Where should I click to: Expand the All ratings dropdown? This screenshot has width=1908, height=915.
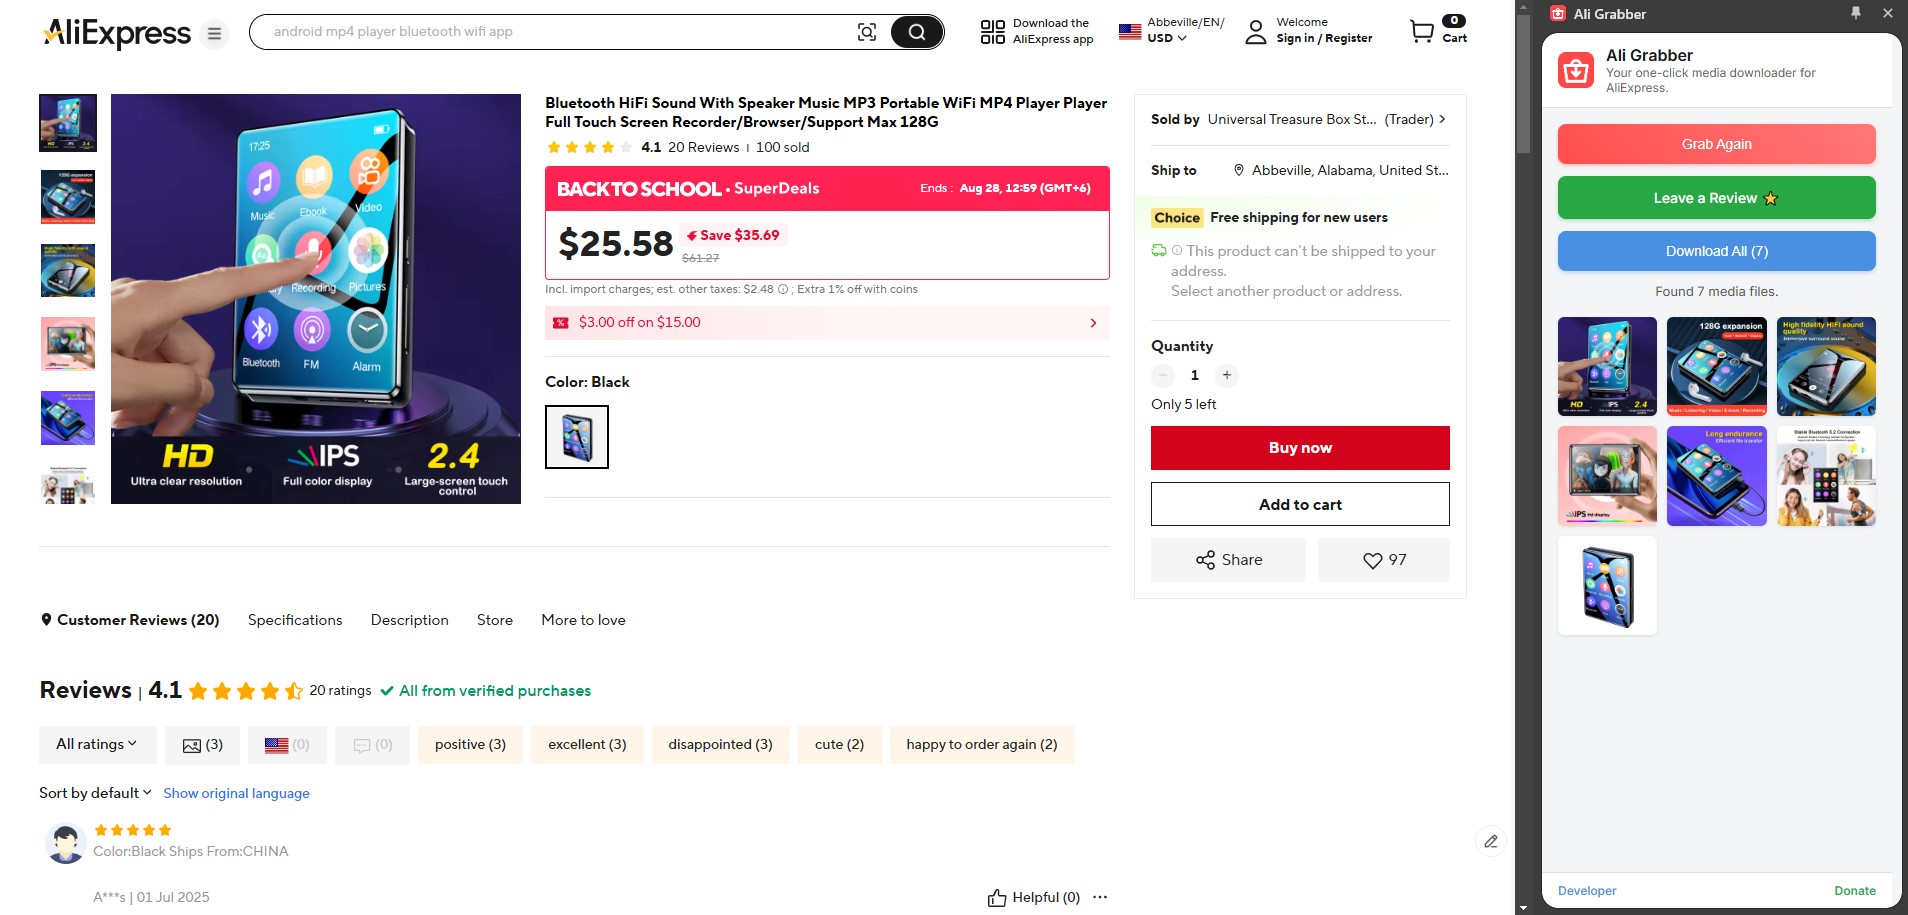(98, 745)
